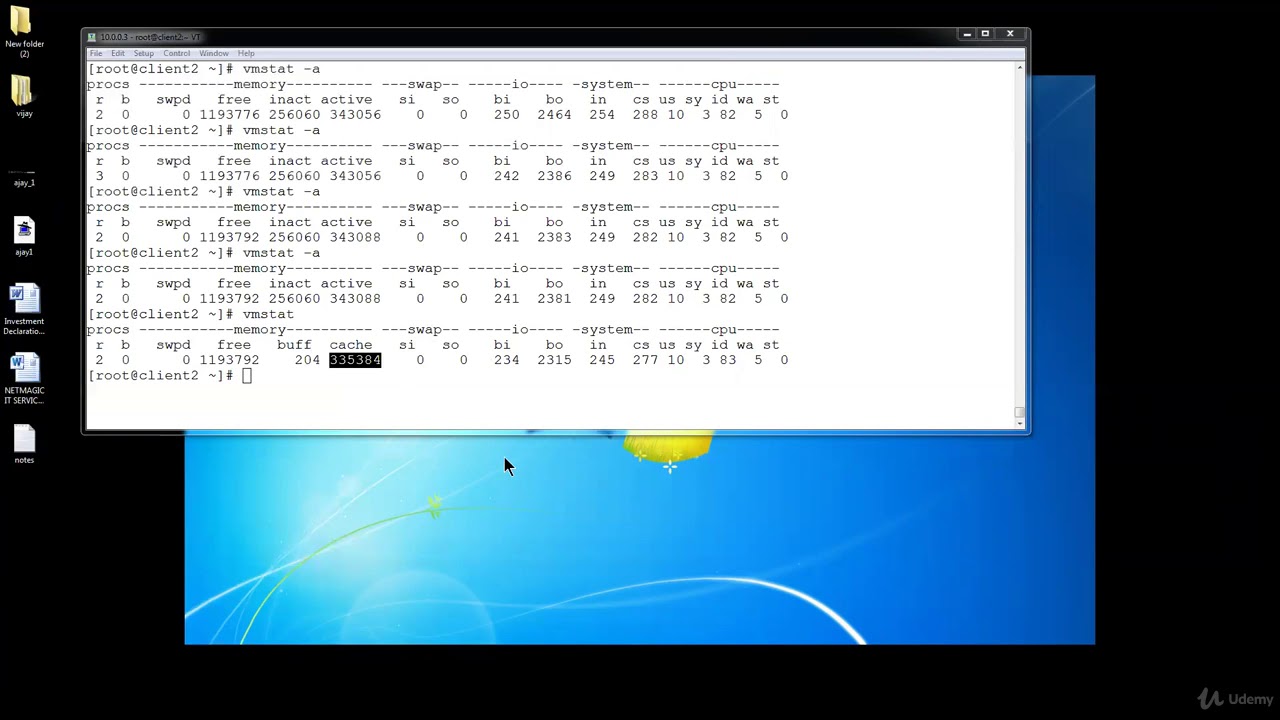Open the Window menu

point(214,53)
